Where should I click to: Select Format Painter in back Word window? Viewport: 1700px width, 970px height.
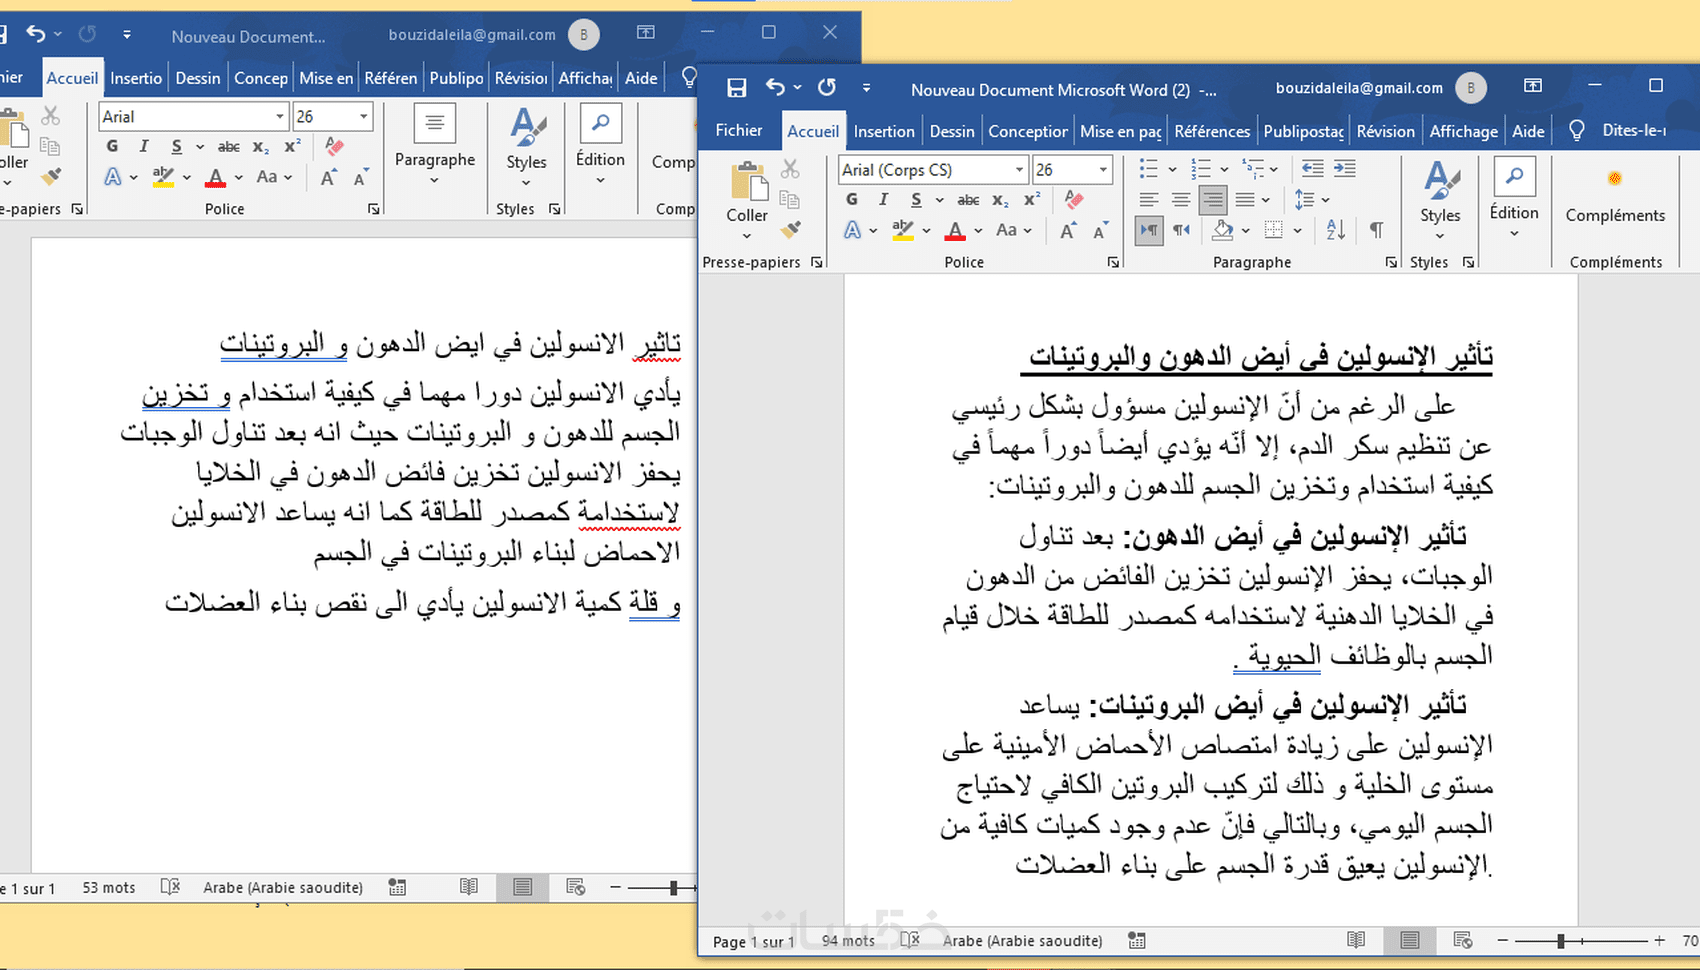coord(51,176)
